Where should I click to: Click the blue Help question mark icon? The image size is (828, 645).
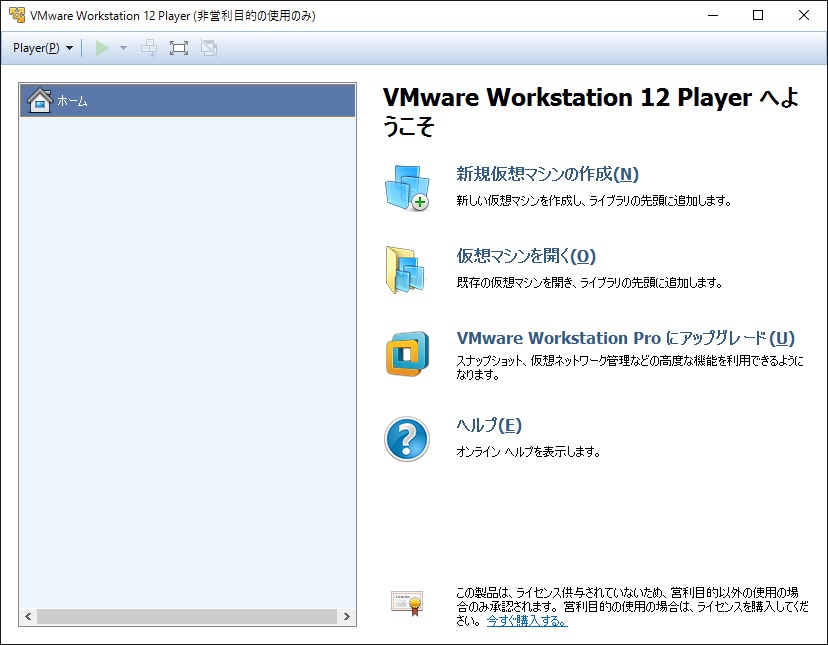405,435
